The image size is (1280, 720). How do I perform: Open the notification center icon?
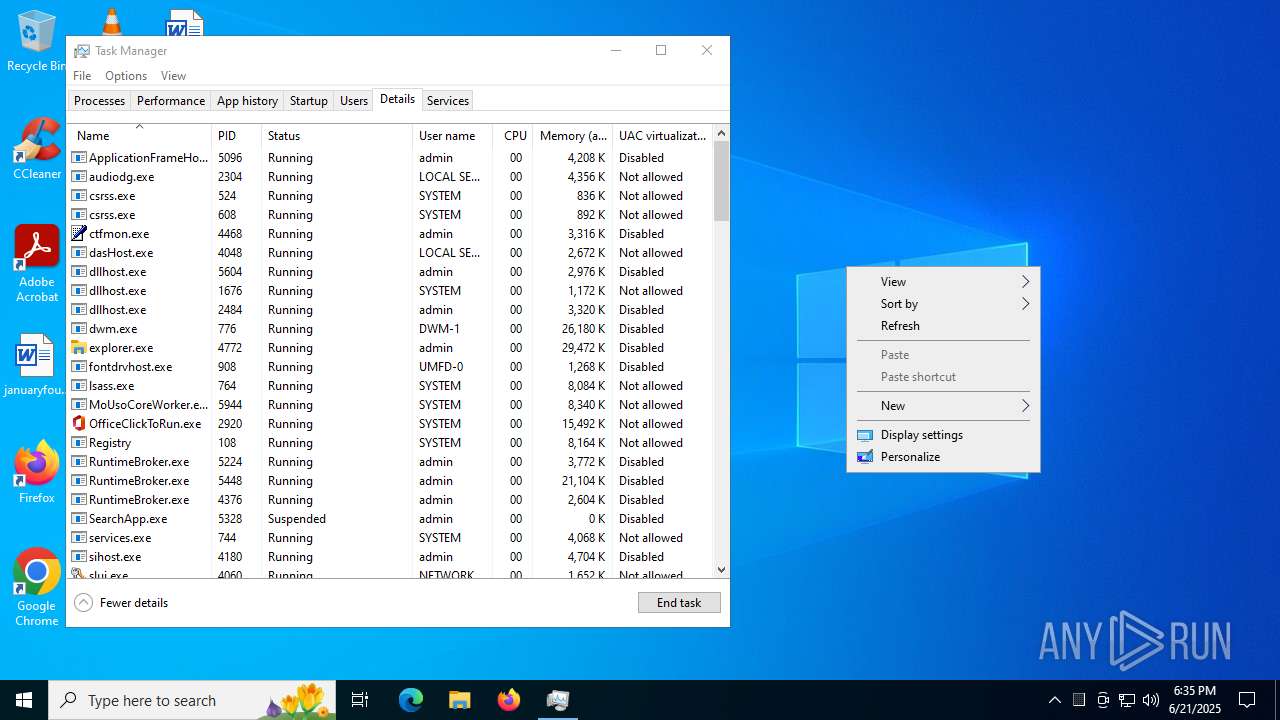click(1247, 700)
